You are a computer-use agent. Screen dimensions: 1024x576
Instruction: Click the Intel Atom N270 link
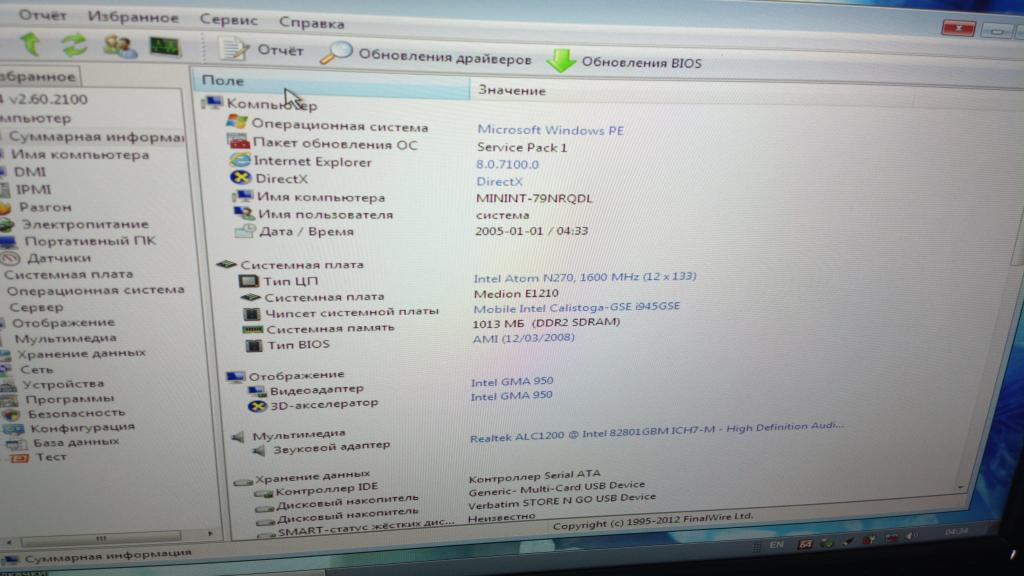(x=584, y=277)
